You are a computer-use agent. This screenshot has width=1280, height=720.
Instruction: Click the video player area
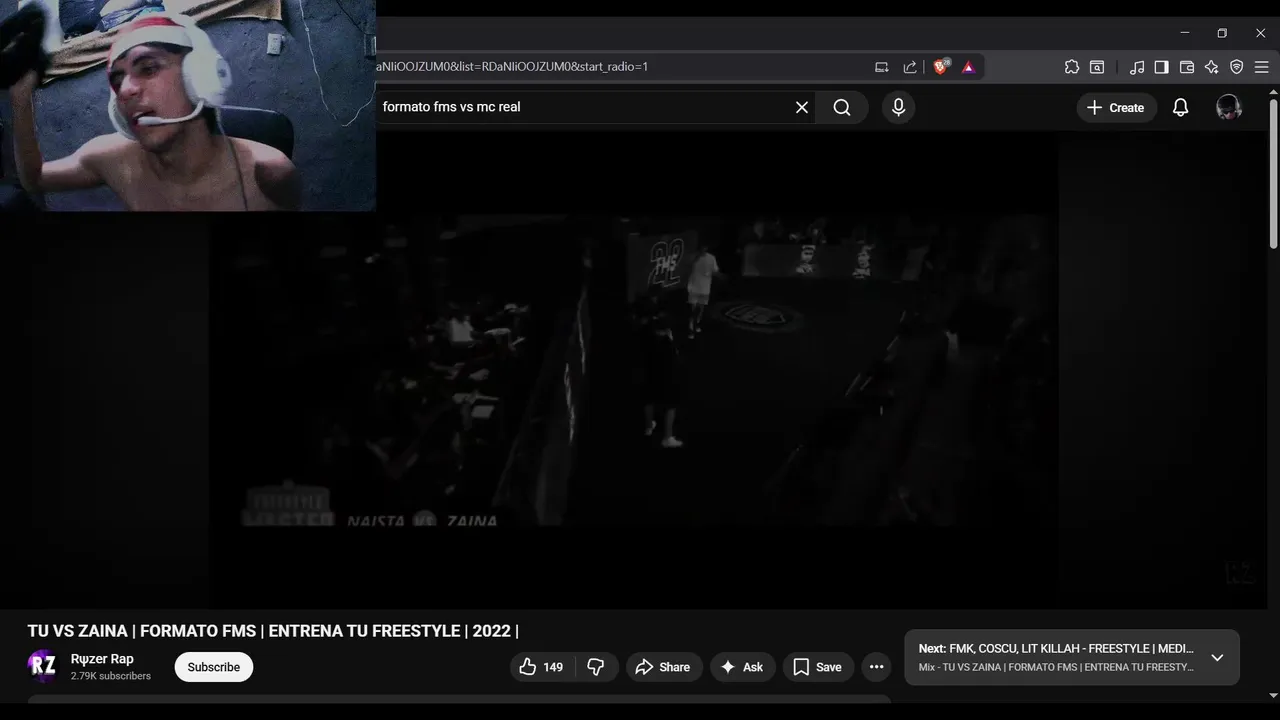pos(634,370)
